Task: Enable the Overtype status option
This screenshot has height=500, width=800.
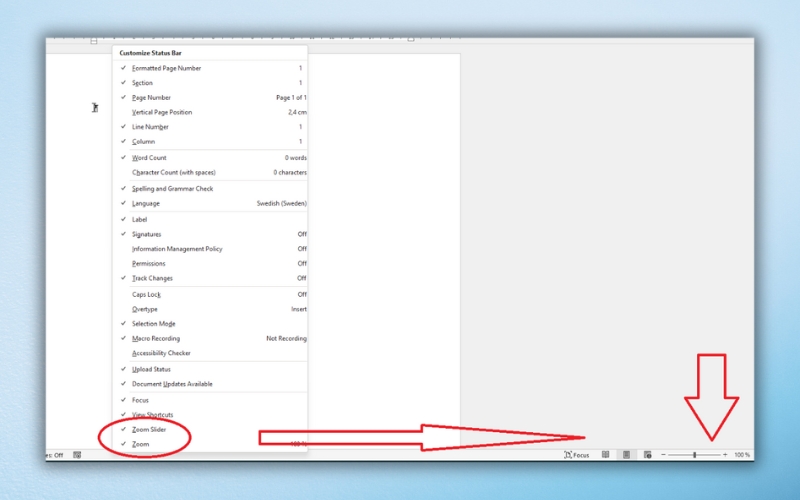Action: pos(146,309)
